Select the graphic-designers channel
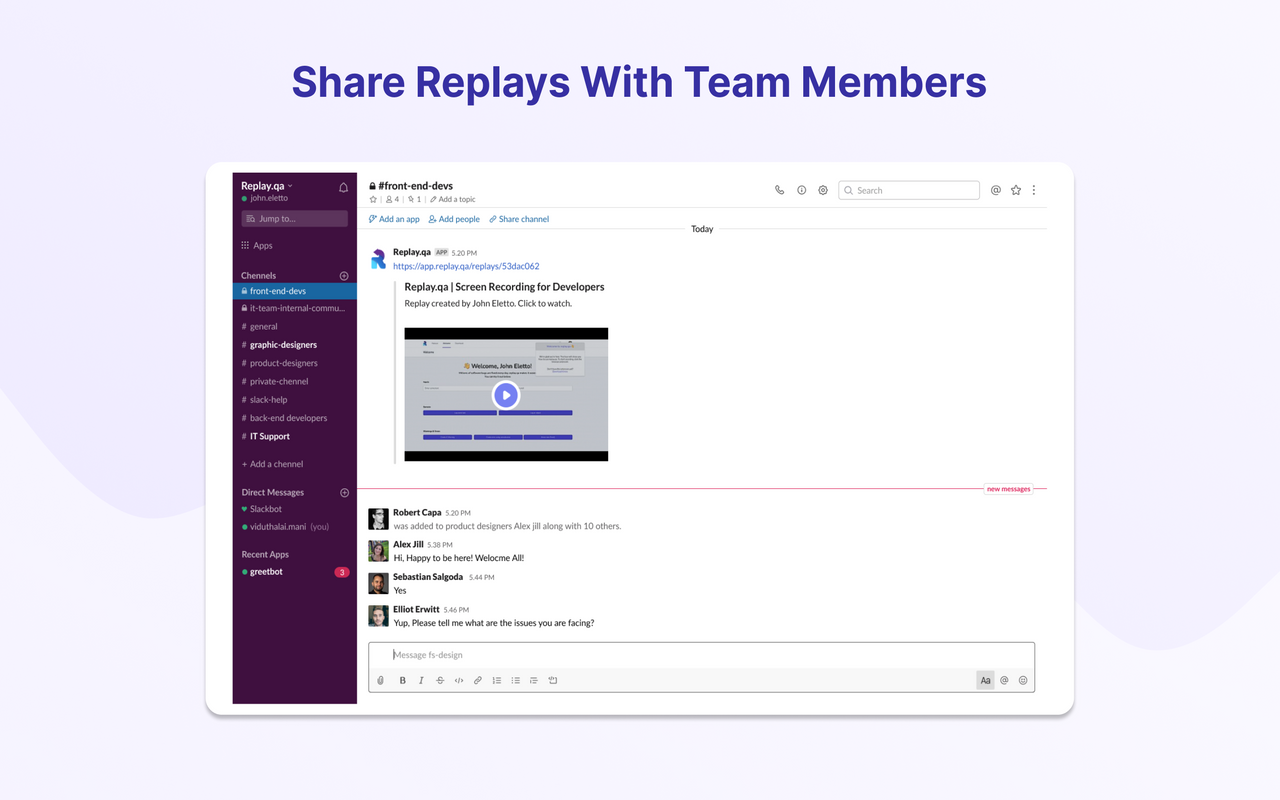 pos(283,345)
